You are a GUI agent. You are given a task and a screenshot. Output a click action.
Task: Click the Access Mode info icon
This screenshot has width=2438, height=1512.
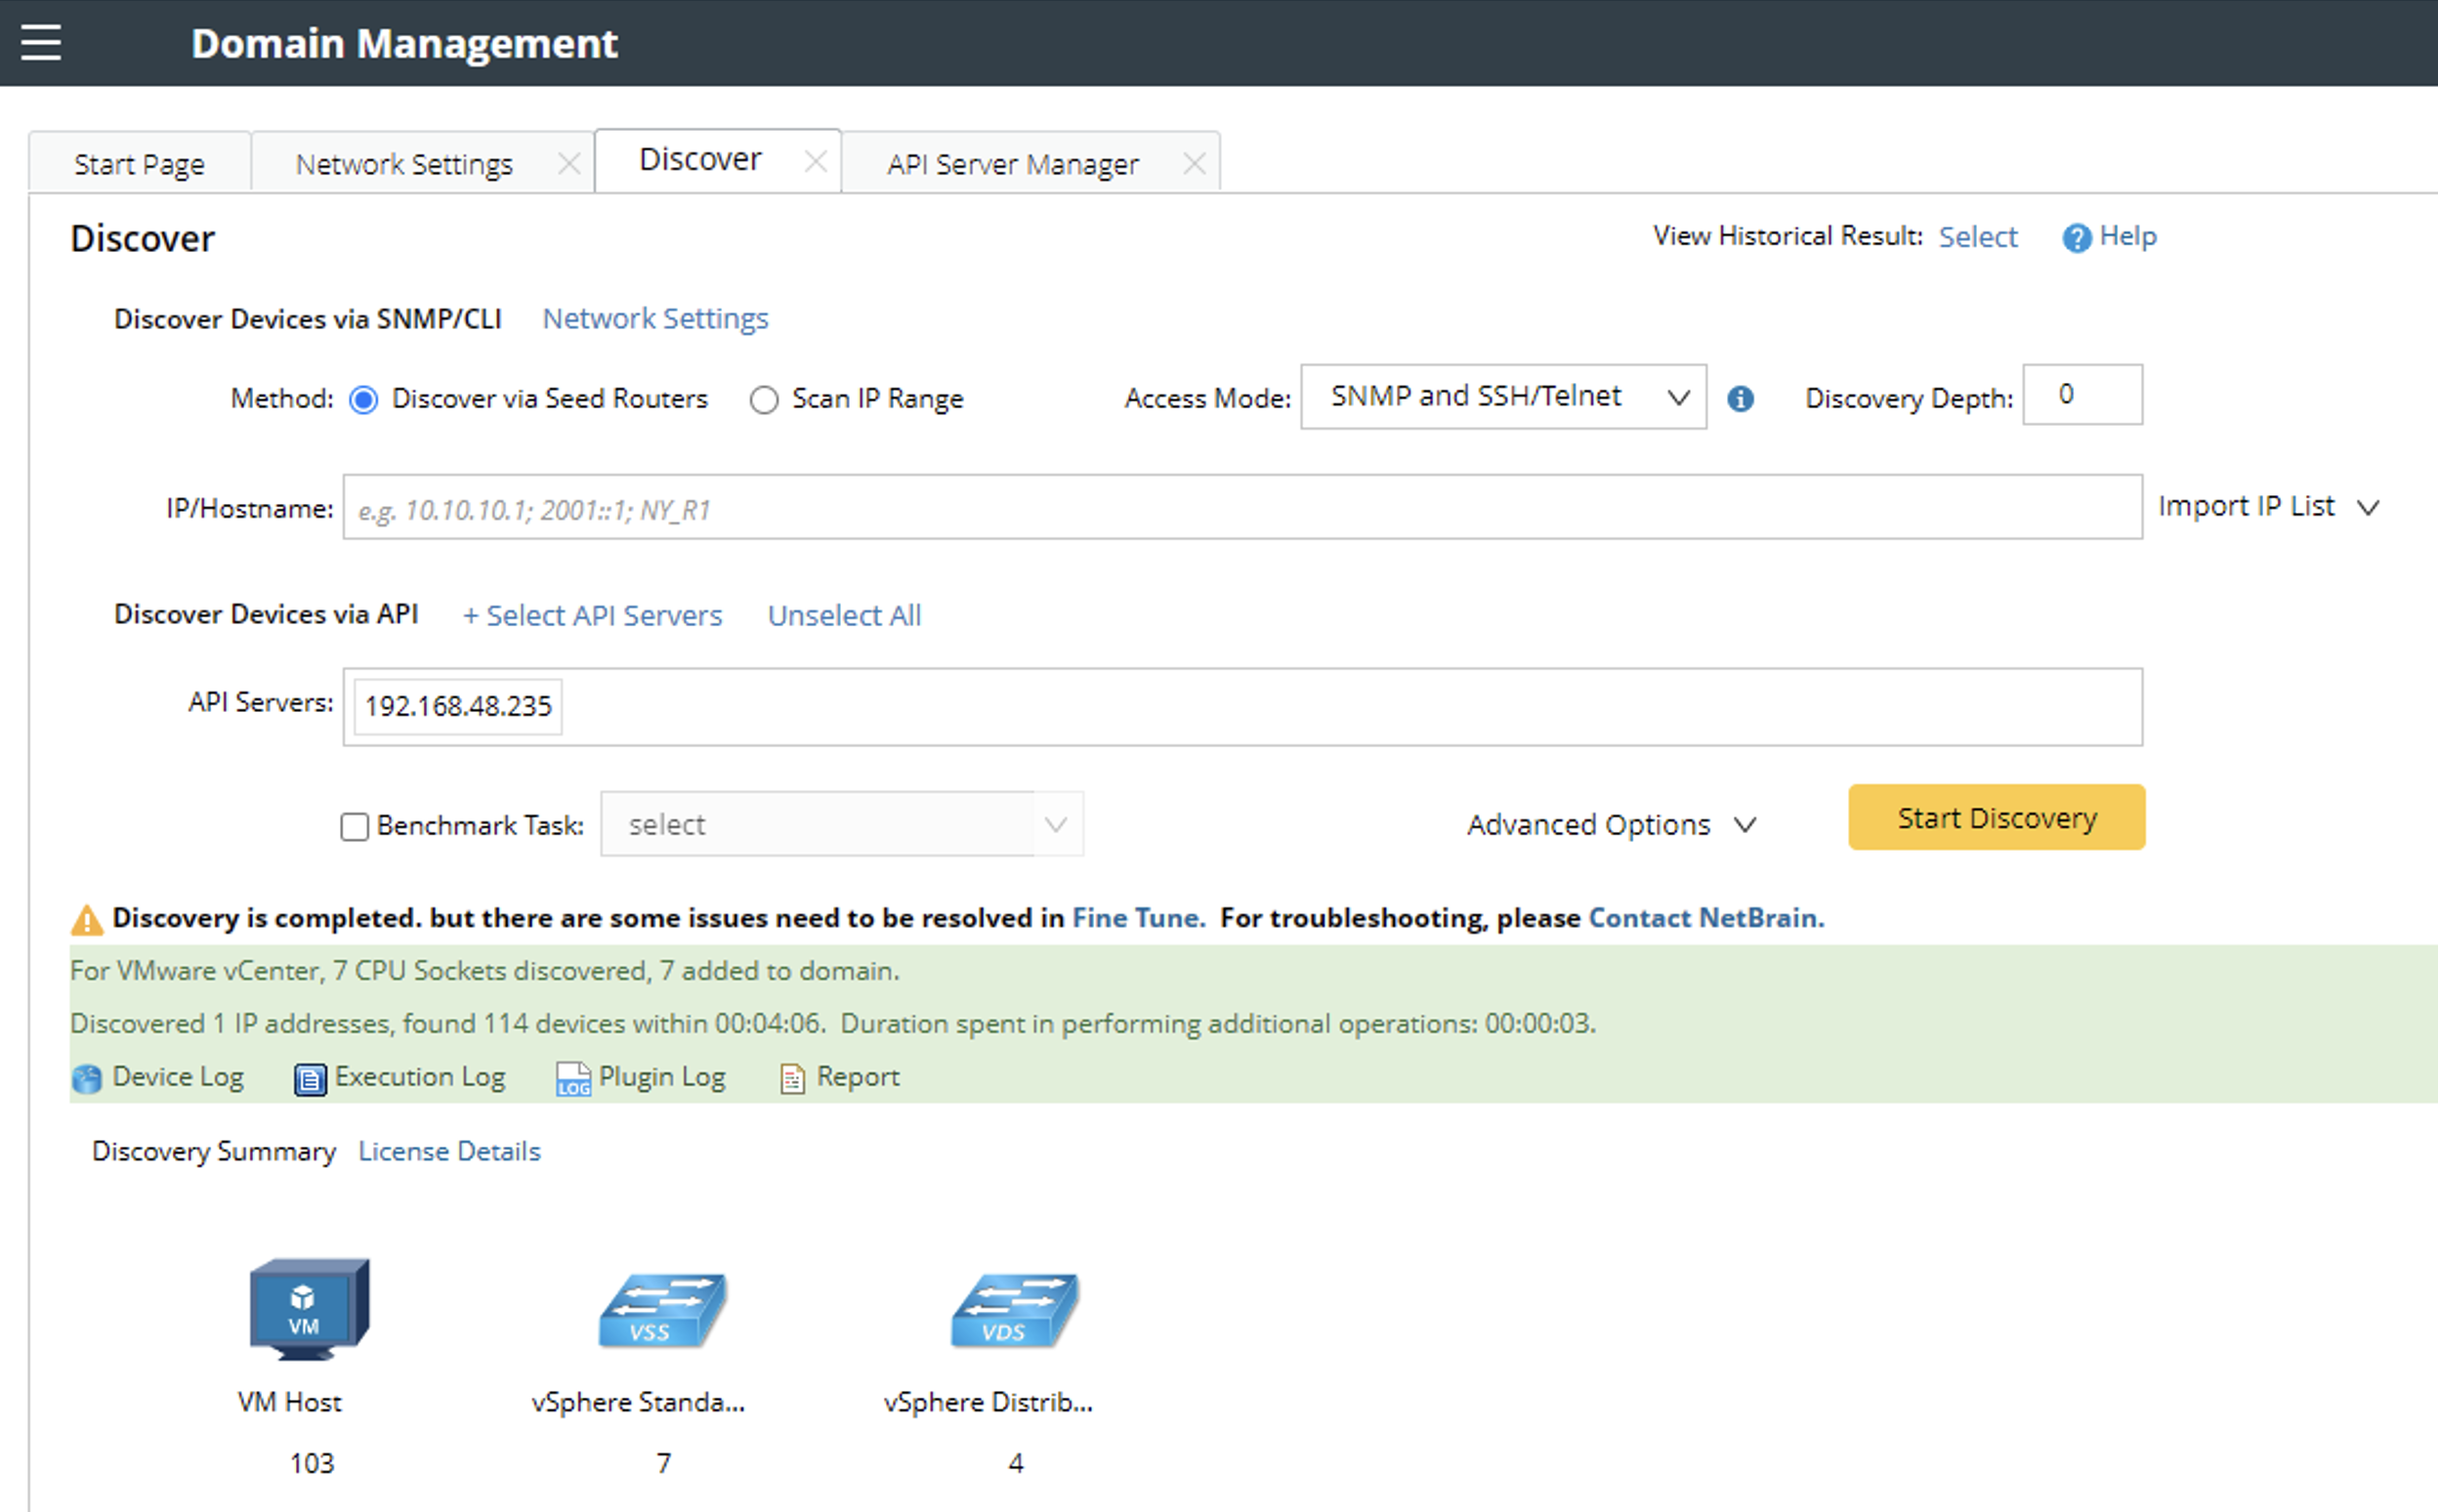(1740, 399)
